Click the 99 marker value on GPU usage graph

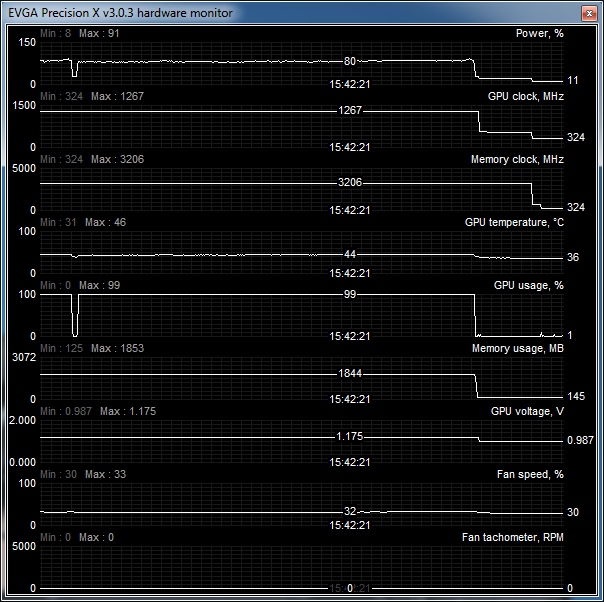pyautogui.click(x=350, y=295)
